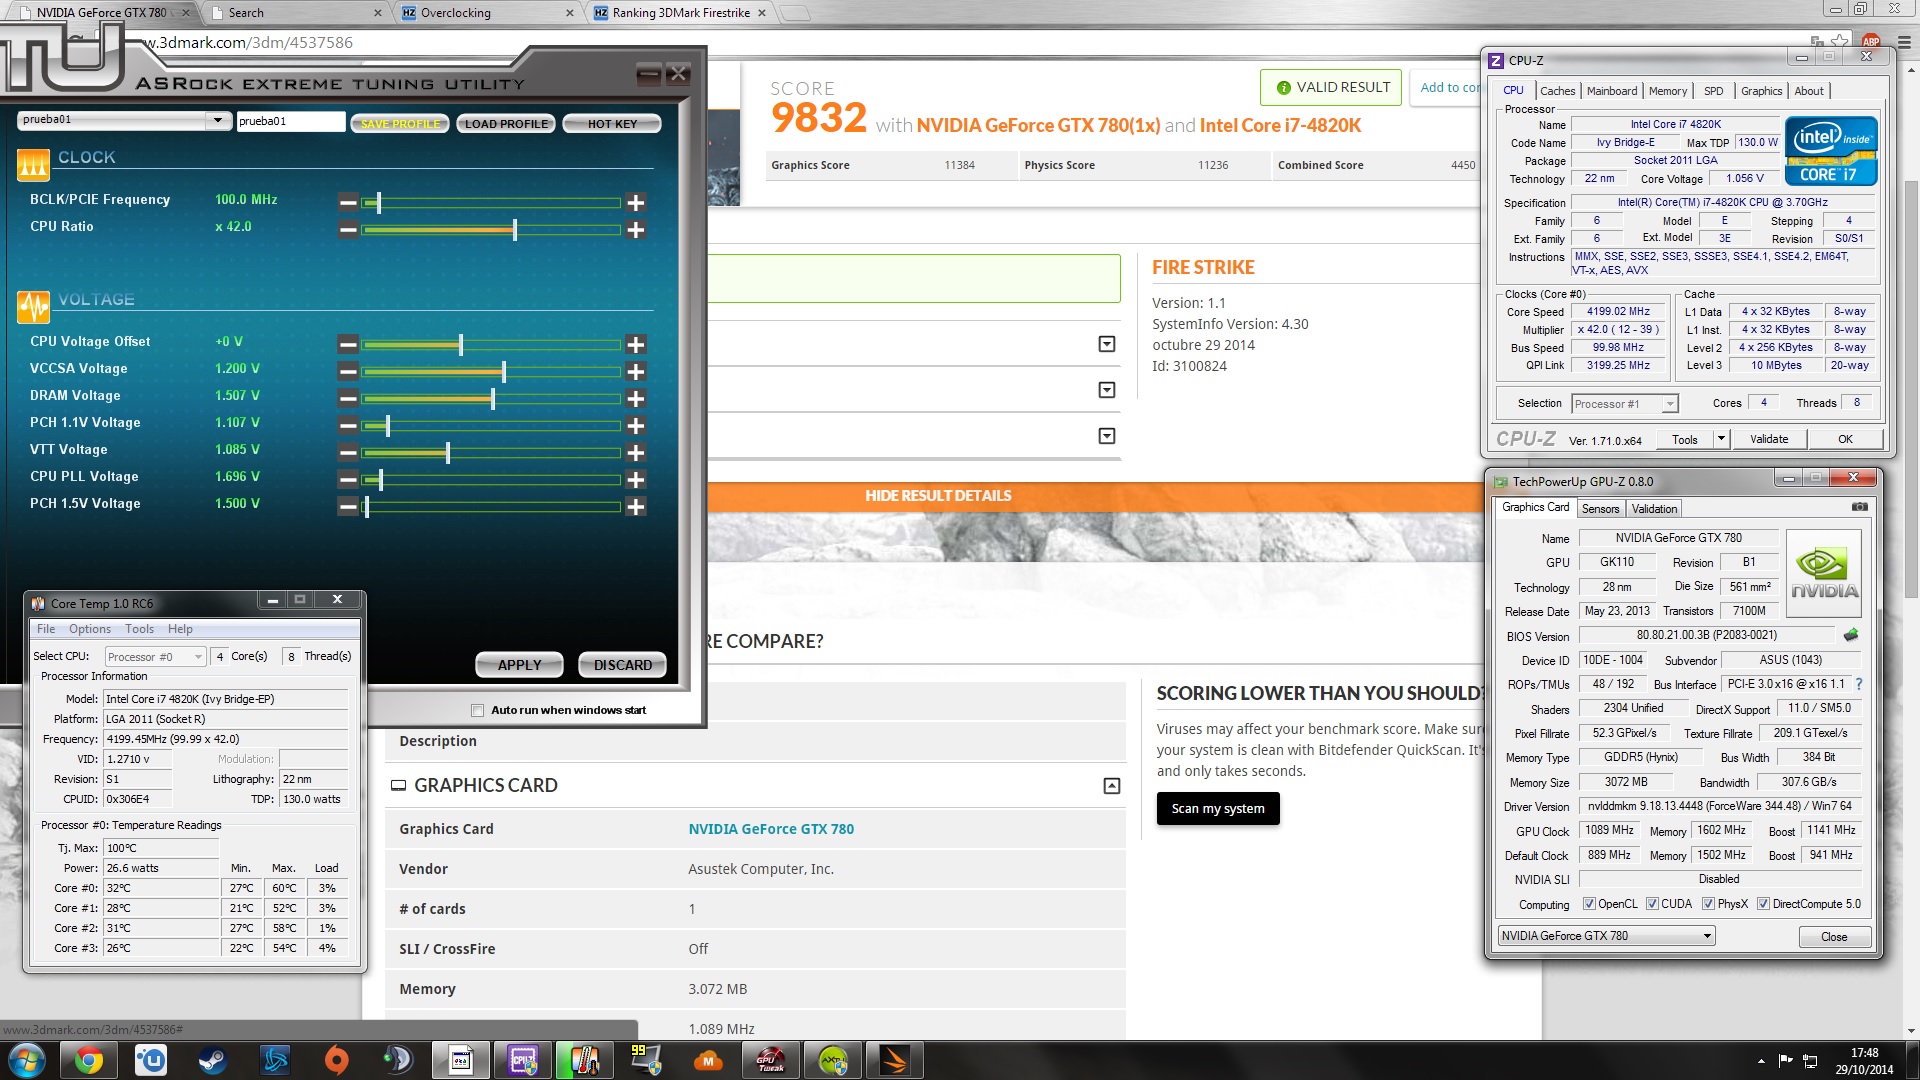This screenshot has height=1080, width=1920.
Task: Open the GPU selection dropdown in GPU-Z
Action: coord(1707,936)
